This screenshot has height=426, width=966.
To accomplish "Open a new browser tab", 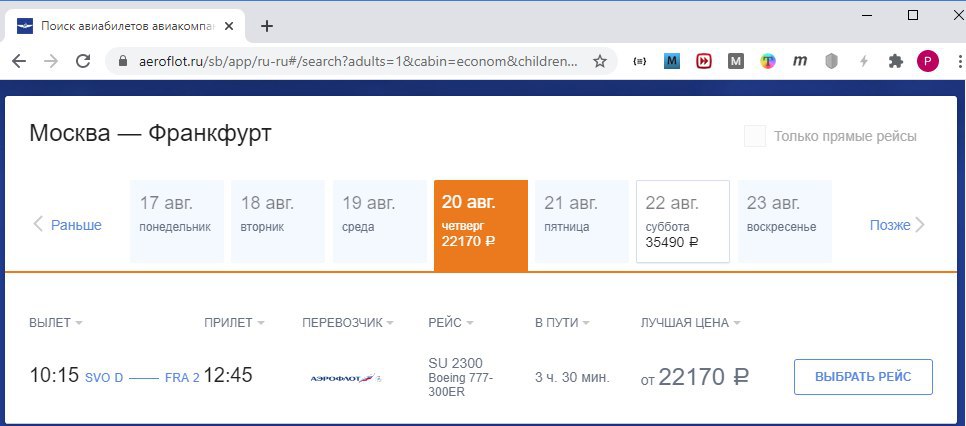I will 266,26.
